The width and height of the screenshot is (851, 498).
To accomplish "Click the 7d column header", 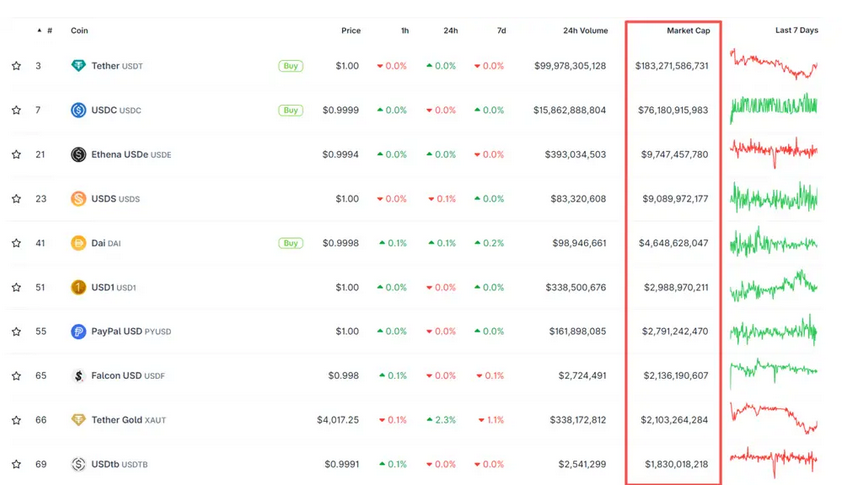I will [x=500, y=31].
